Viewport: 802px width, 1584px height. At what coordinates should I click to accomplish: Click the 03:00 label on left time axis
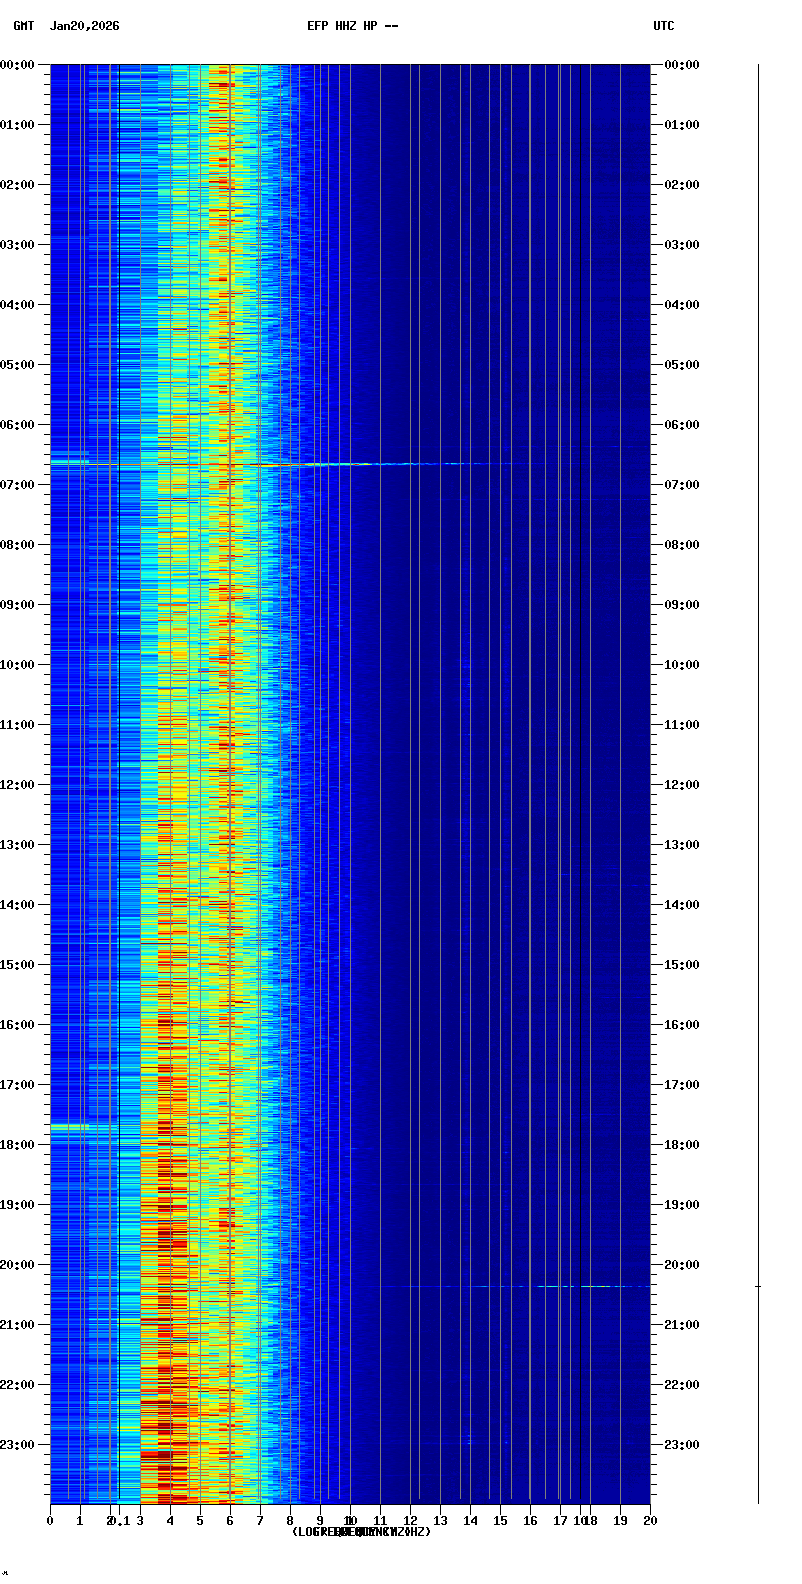[17, 245]
